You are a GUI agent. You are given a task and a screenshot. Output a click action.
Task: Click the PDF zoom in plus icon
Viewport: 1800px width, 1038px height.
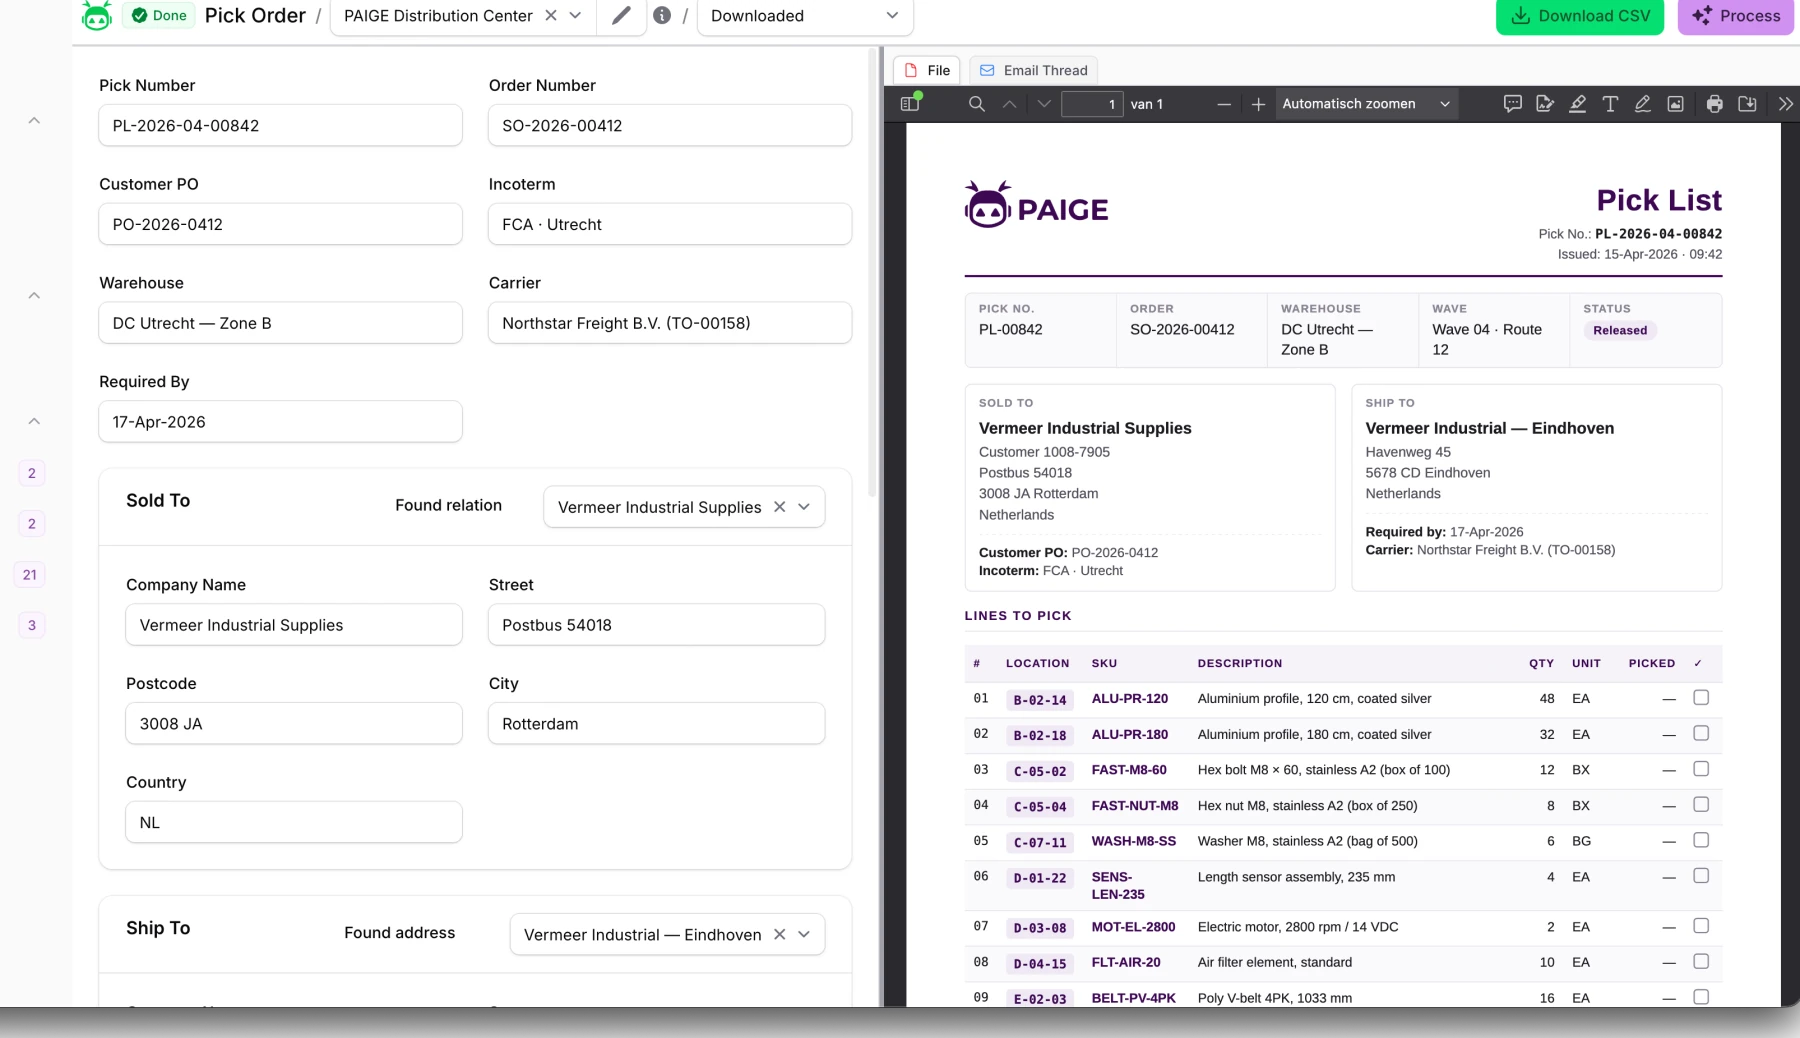(x=1258, y=104)
